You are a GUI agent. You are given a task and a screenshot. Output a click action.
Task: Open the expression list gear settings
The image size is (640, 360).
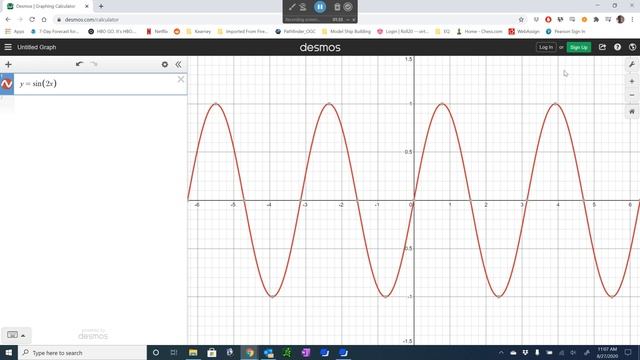coord(164,64)
